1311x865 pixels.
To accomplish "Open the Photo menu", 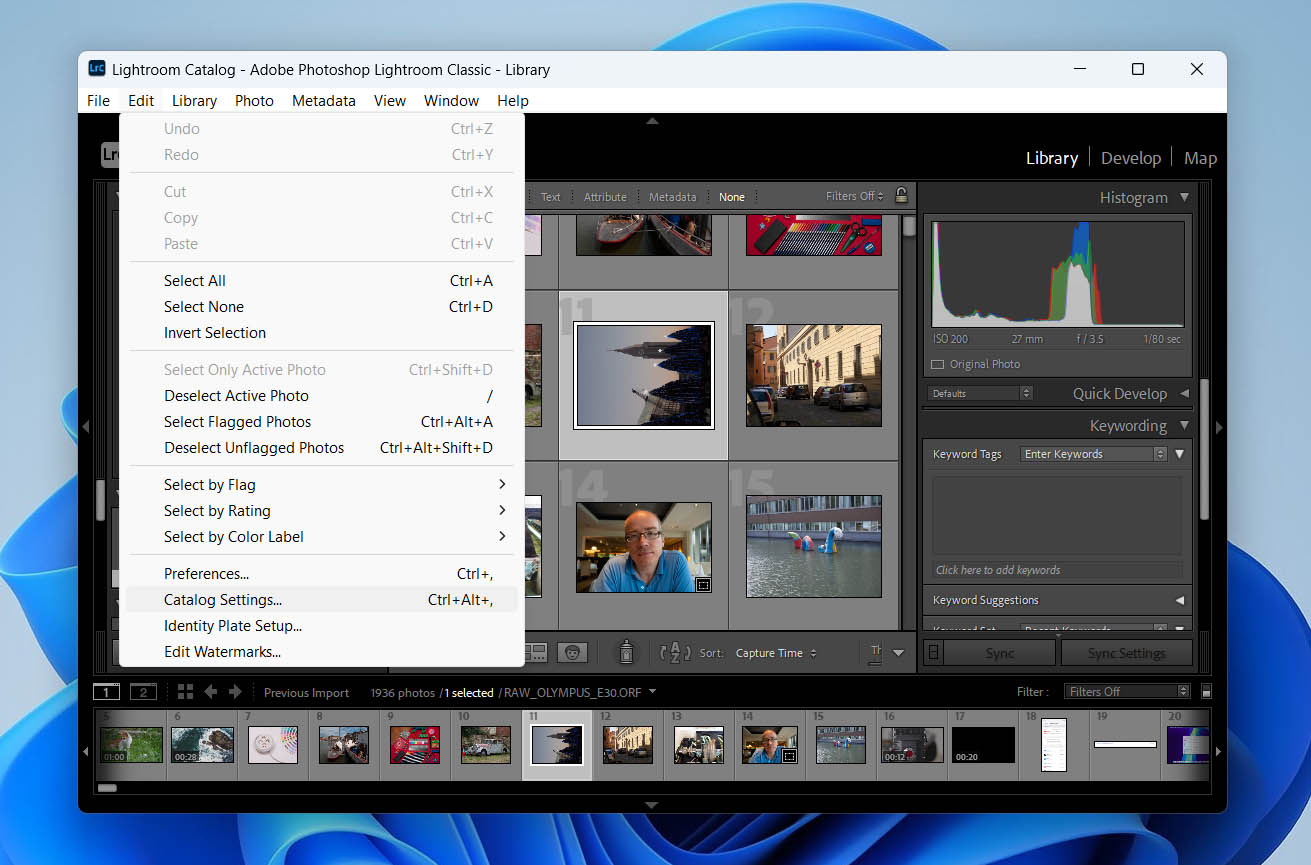I will coord(254,101).
